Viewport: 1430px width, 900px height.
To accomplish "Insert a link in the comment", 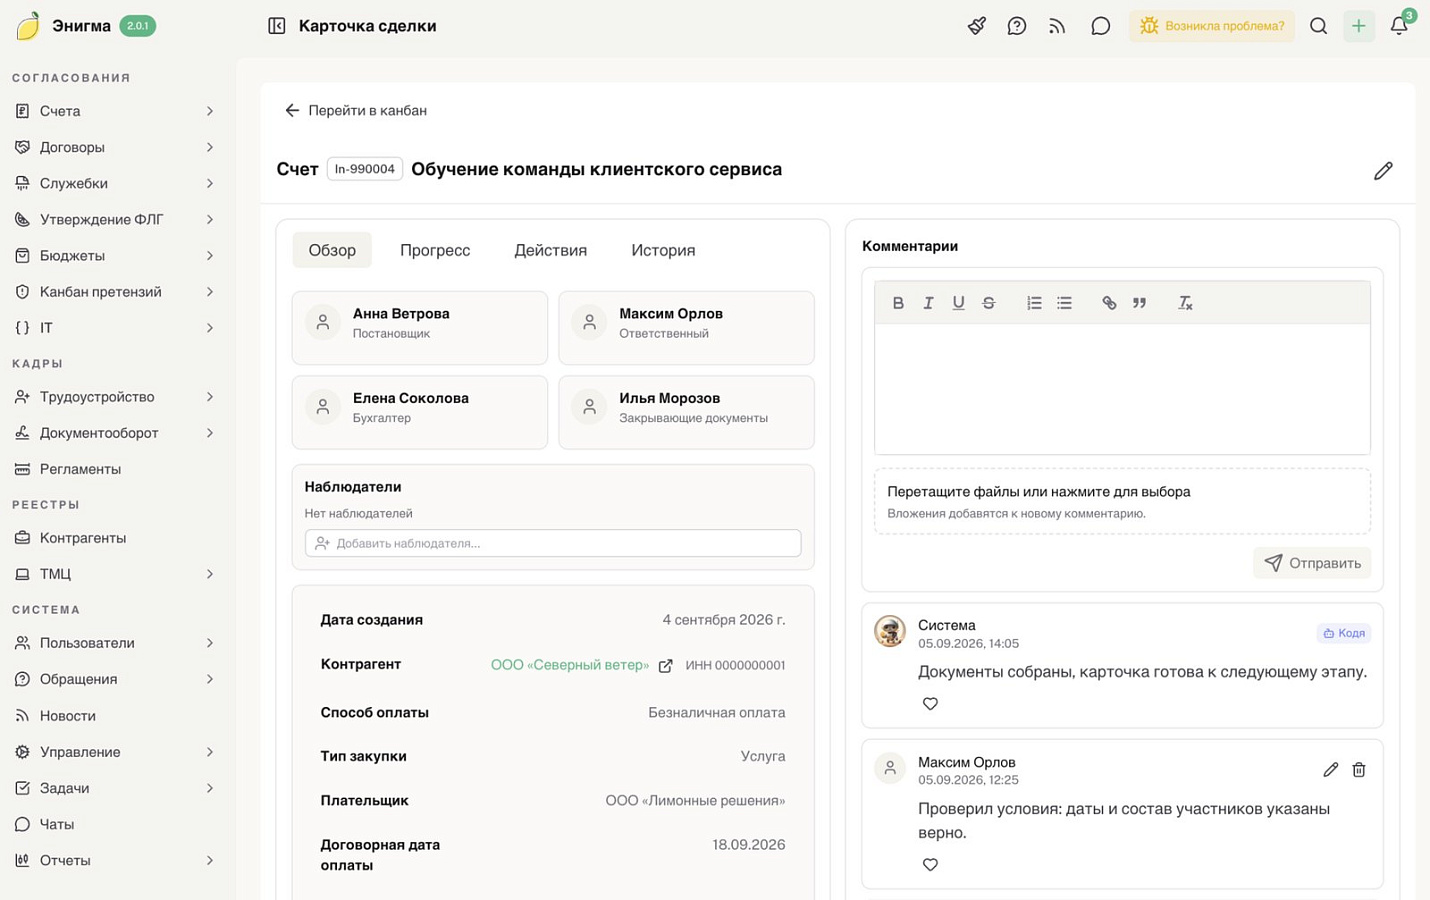I will 1109,303.
